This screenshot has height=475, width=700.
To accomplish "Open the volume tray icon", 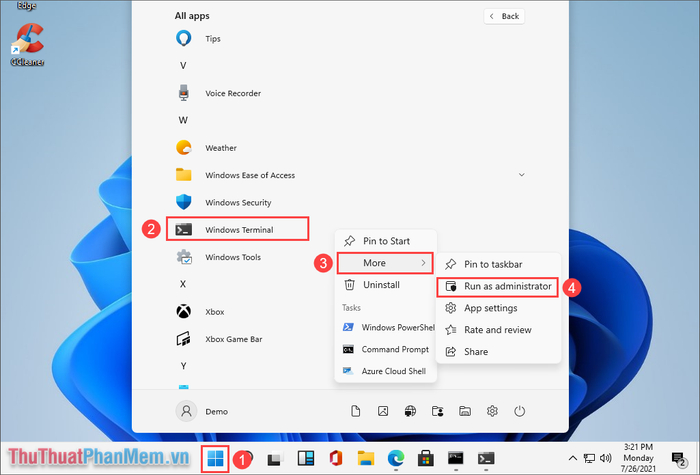I will 605,458.
